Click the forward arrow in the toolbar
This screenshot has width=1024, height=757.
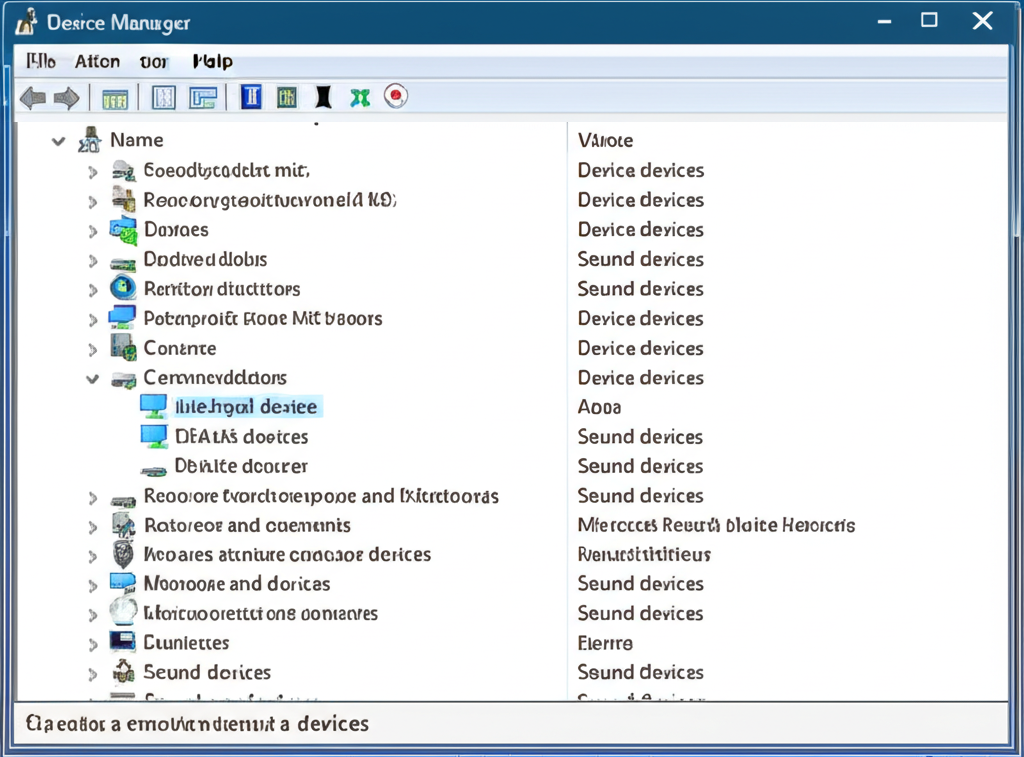point(67,98)
